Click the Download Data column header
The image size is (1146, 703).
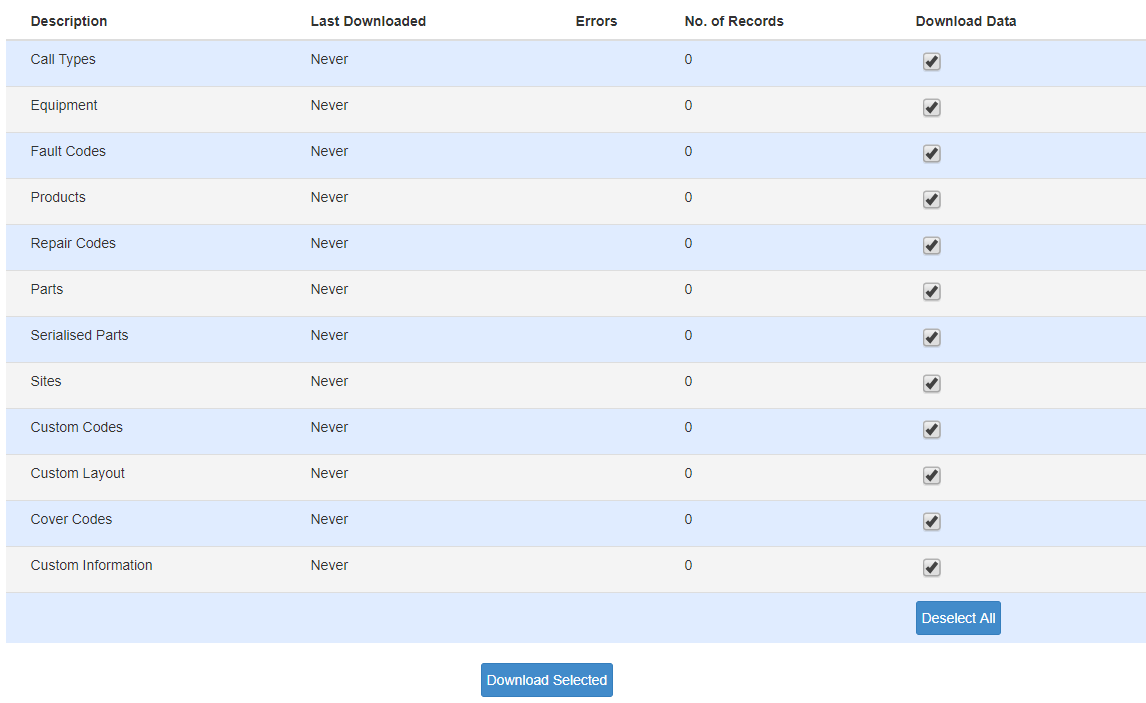tap(965, 21)
